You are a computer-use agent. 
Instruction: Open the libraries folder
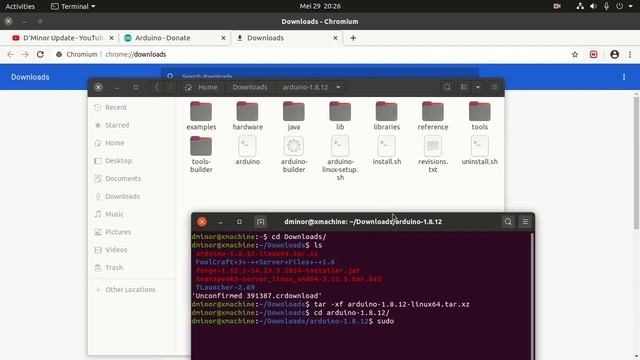coord(386,116)
